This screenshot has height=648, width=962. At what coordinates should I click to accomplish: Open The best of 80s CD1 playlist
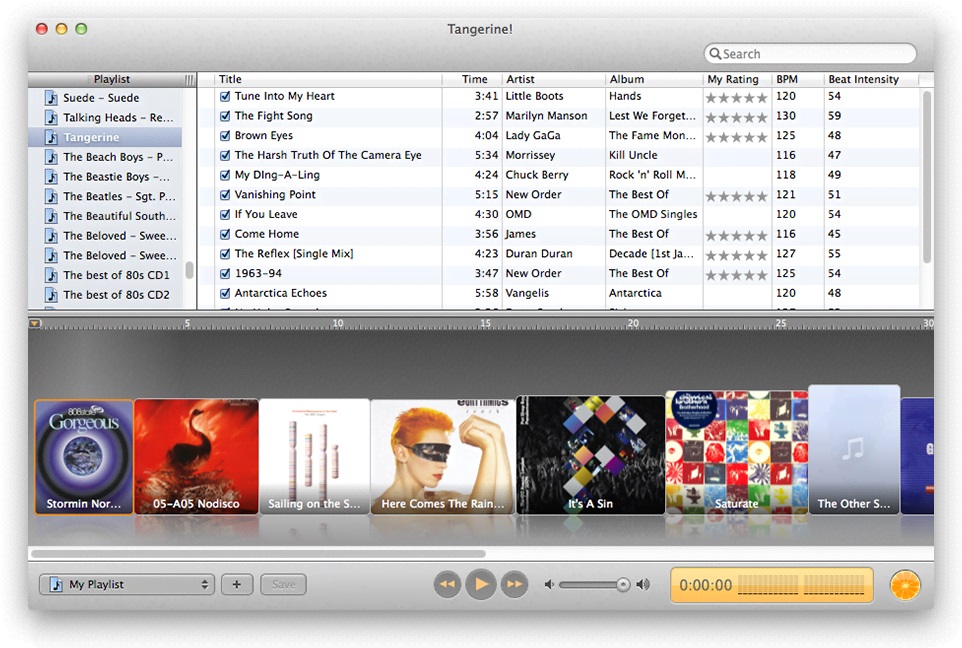[106, 275]
